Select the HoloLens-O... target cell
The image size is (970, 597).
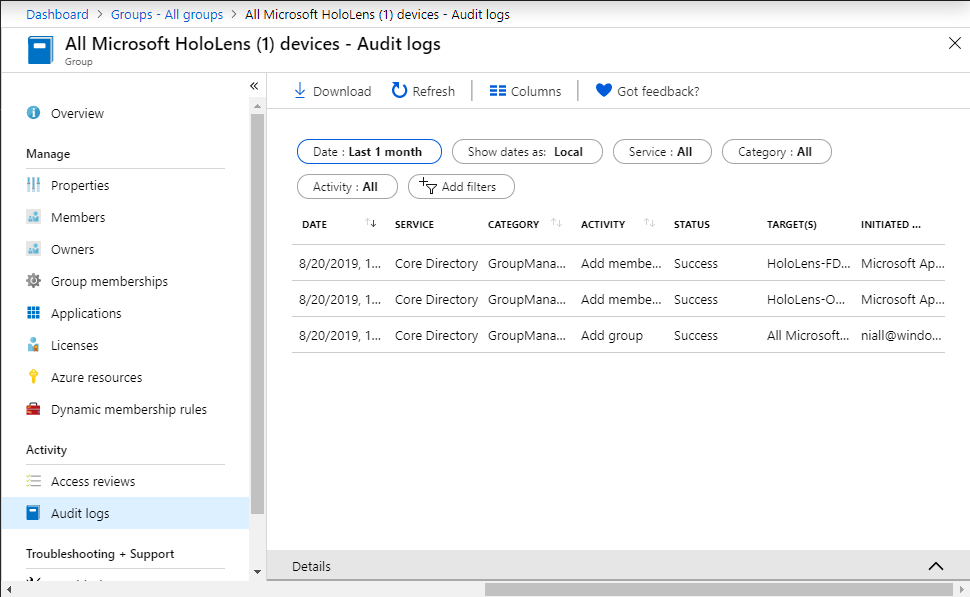pos(806,299)
